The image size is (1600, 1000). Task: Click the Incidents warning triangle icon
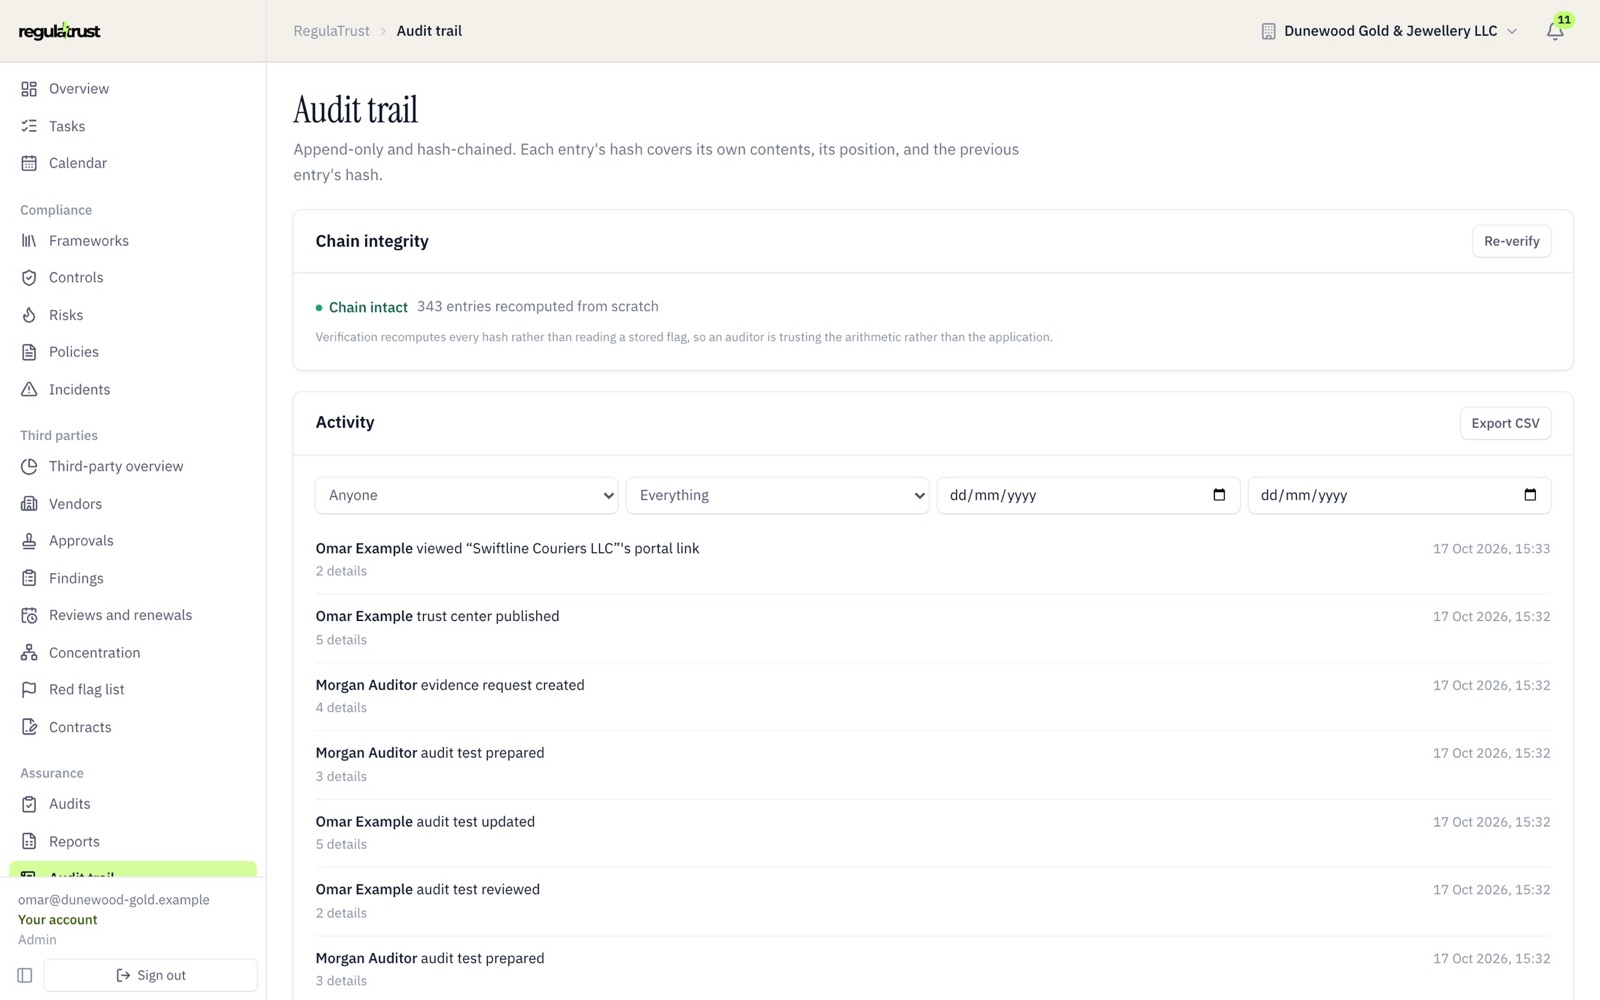coord(29,389)
